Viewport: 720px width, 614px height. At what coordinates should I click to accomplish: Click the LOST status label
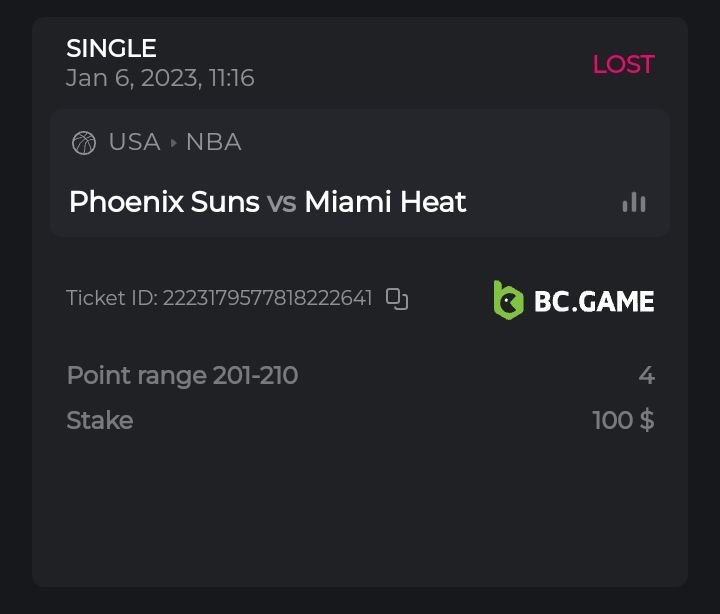click(623, 64)
